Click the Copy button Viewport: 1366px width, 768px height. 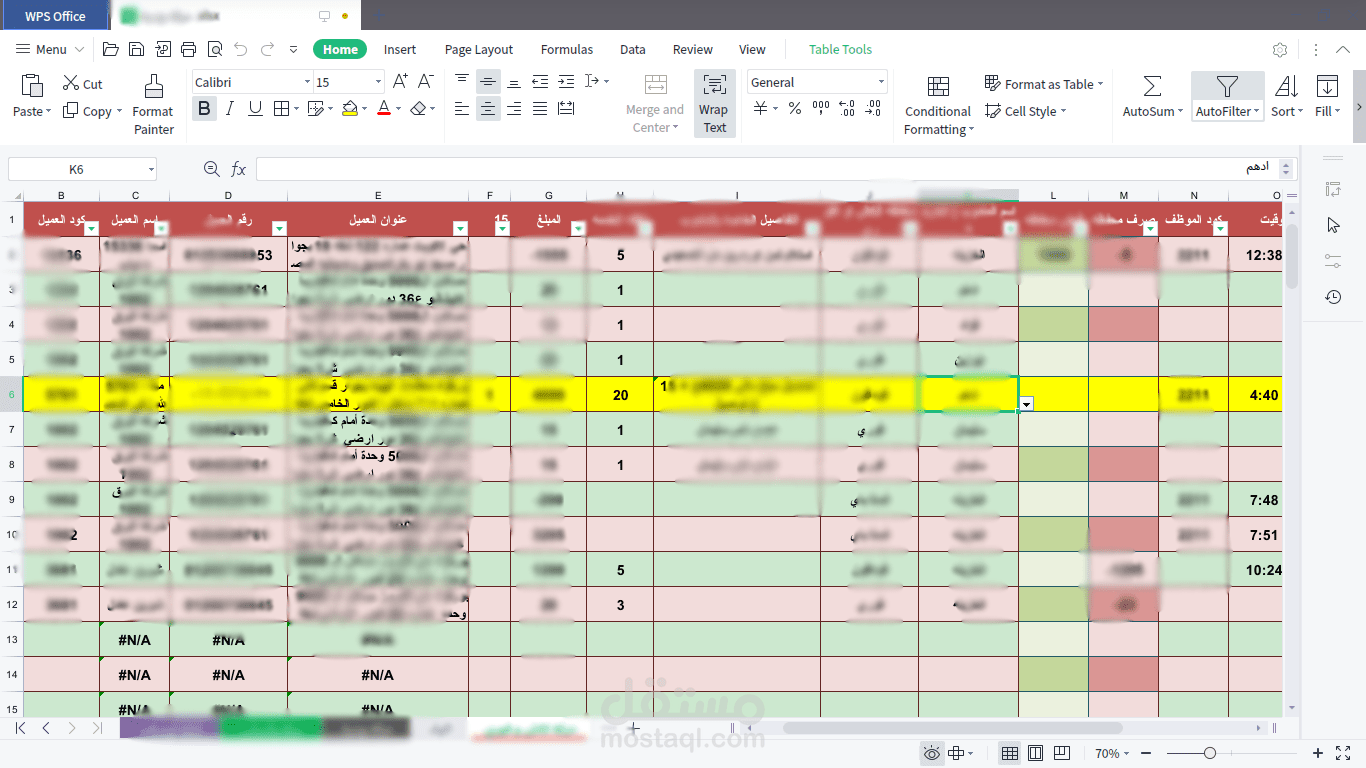pyautogui.click(x=92, y=111)
